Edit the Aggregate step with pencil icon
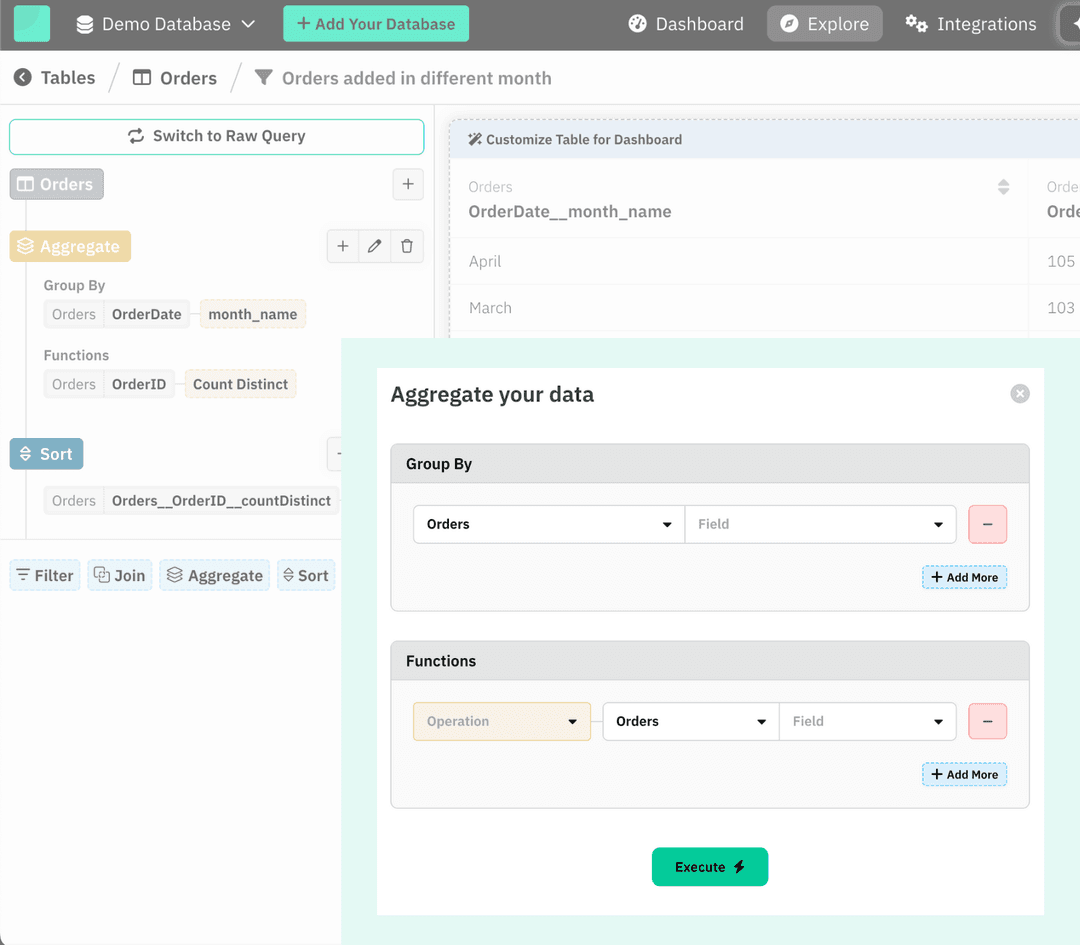This screenshot has height=945, width=1080. click(374, 246)
